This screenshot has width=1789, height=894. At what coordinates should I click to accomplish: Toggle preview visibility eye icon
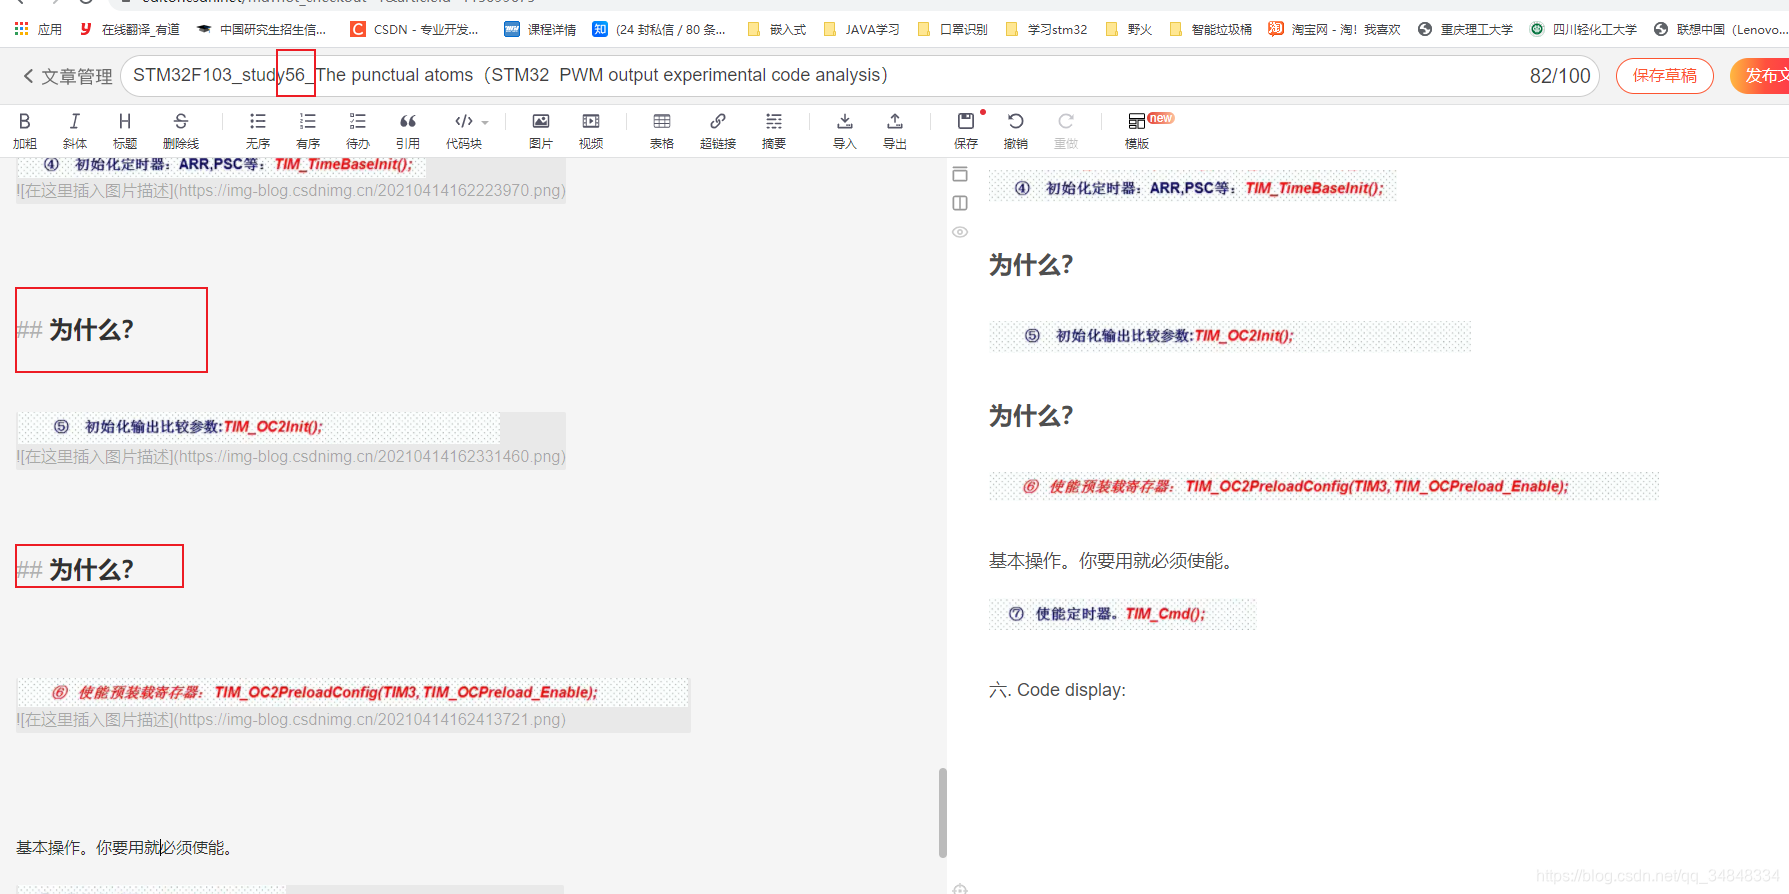(x=960, y=232)
